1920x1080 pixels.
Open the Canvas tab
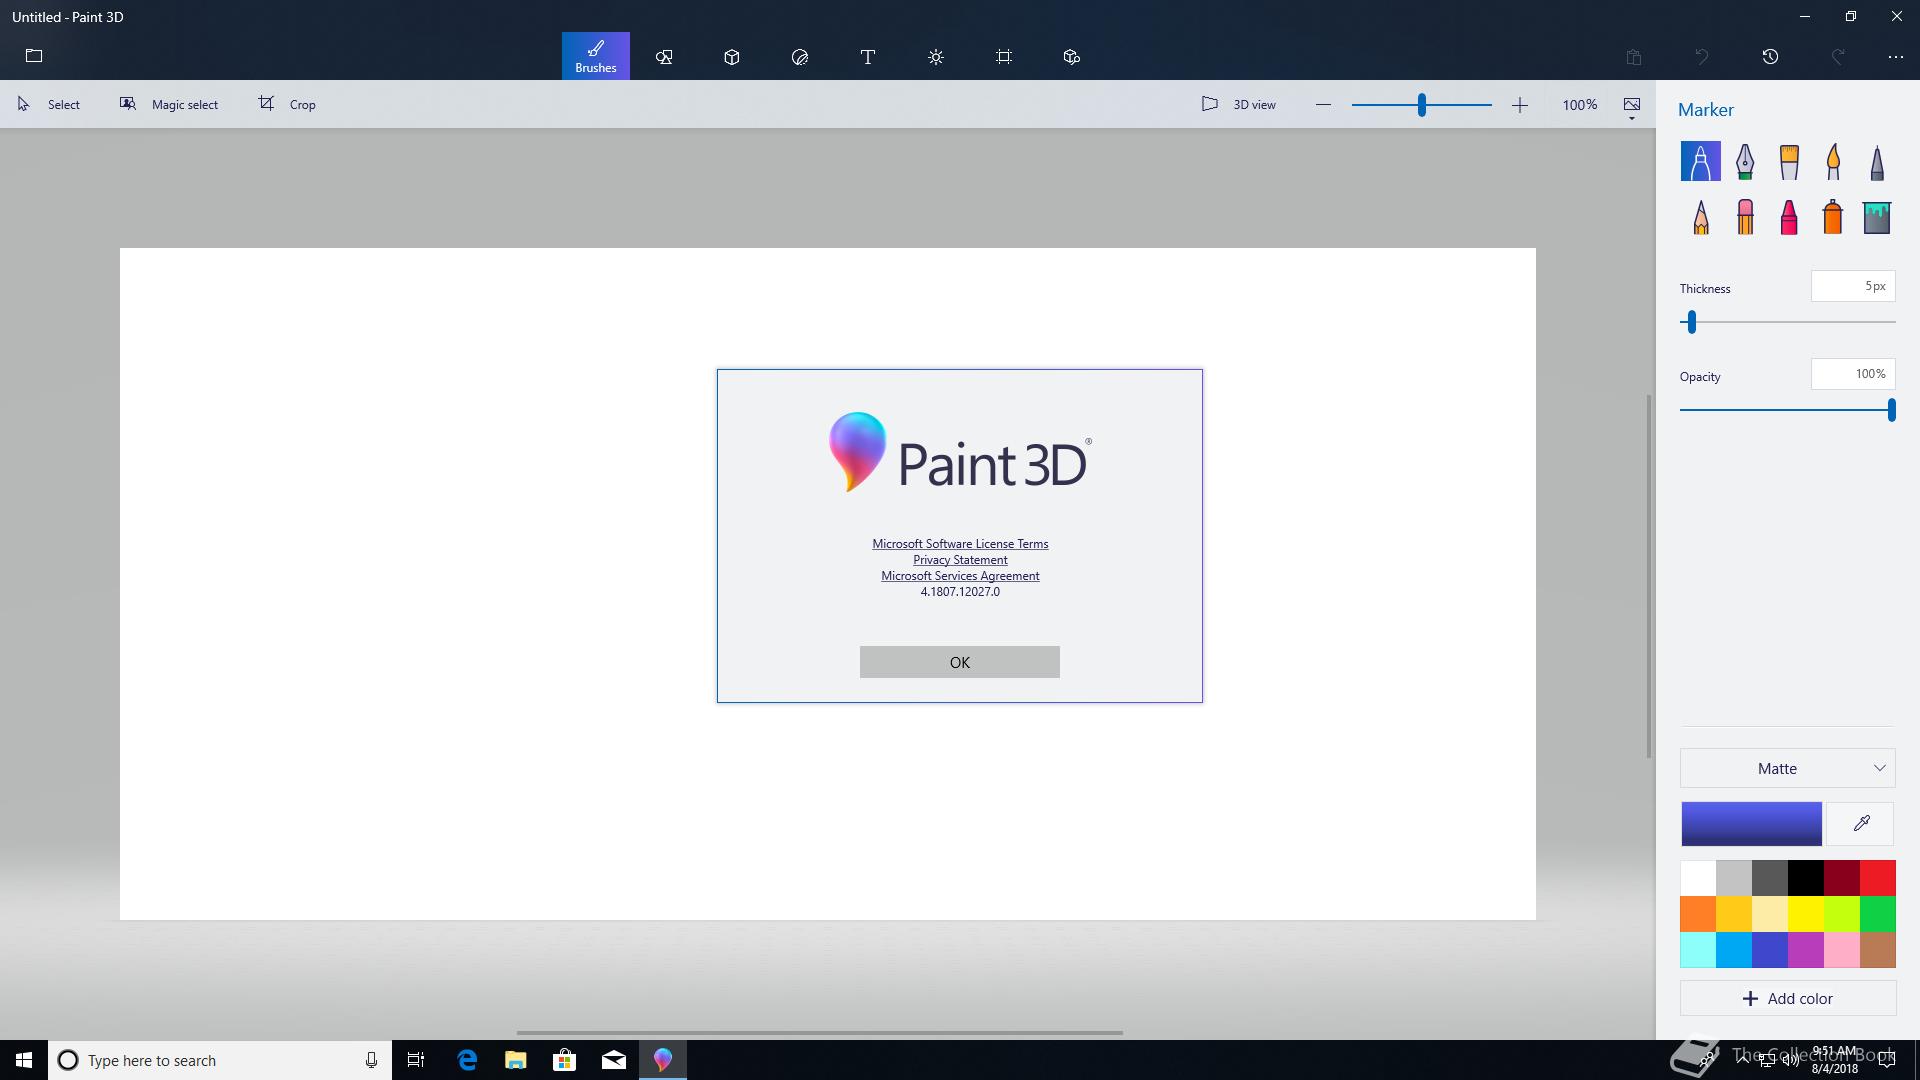(1004, 57)
